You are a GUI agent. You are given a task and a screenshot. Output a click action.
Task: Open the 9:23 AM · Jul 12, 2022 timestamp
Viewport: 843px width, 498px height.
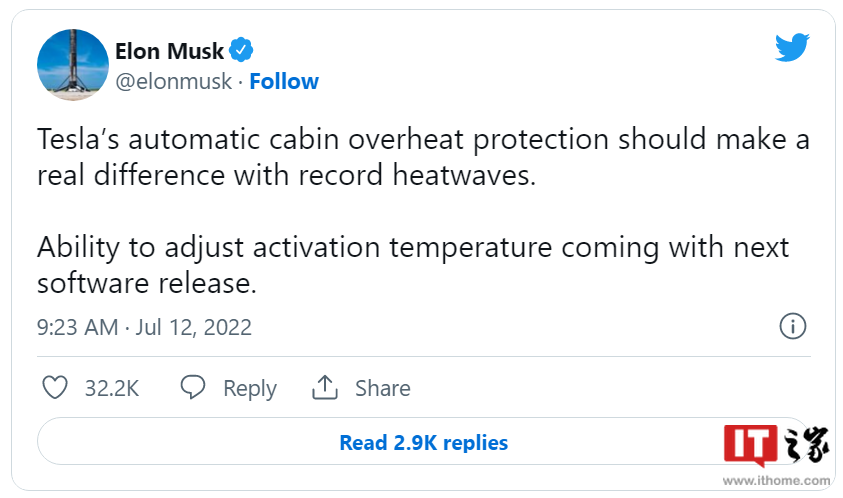[x=145, y=327]
